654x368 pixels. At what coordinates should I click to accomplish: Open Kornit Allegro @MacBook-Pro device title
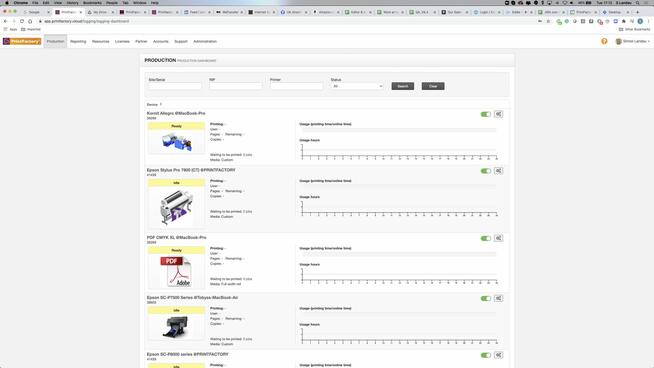[176, 113]
